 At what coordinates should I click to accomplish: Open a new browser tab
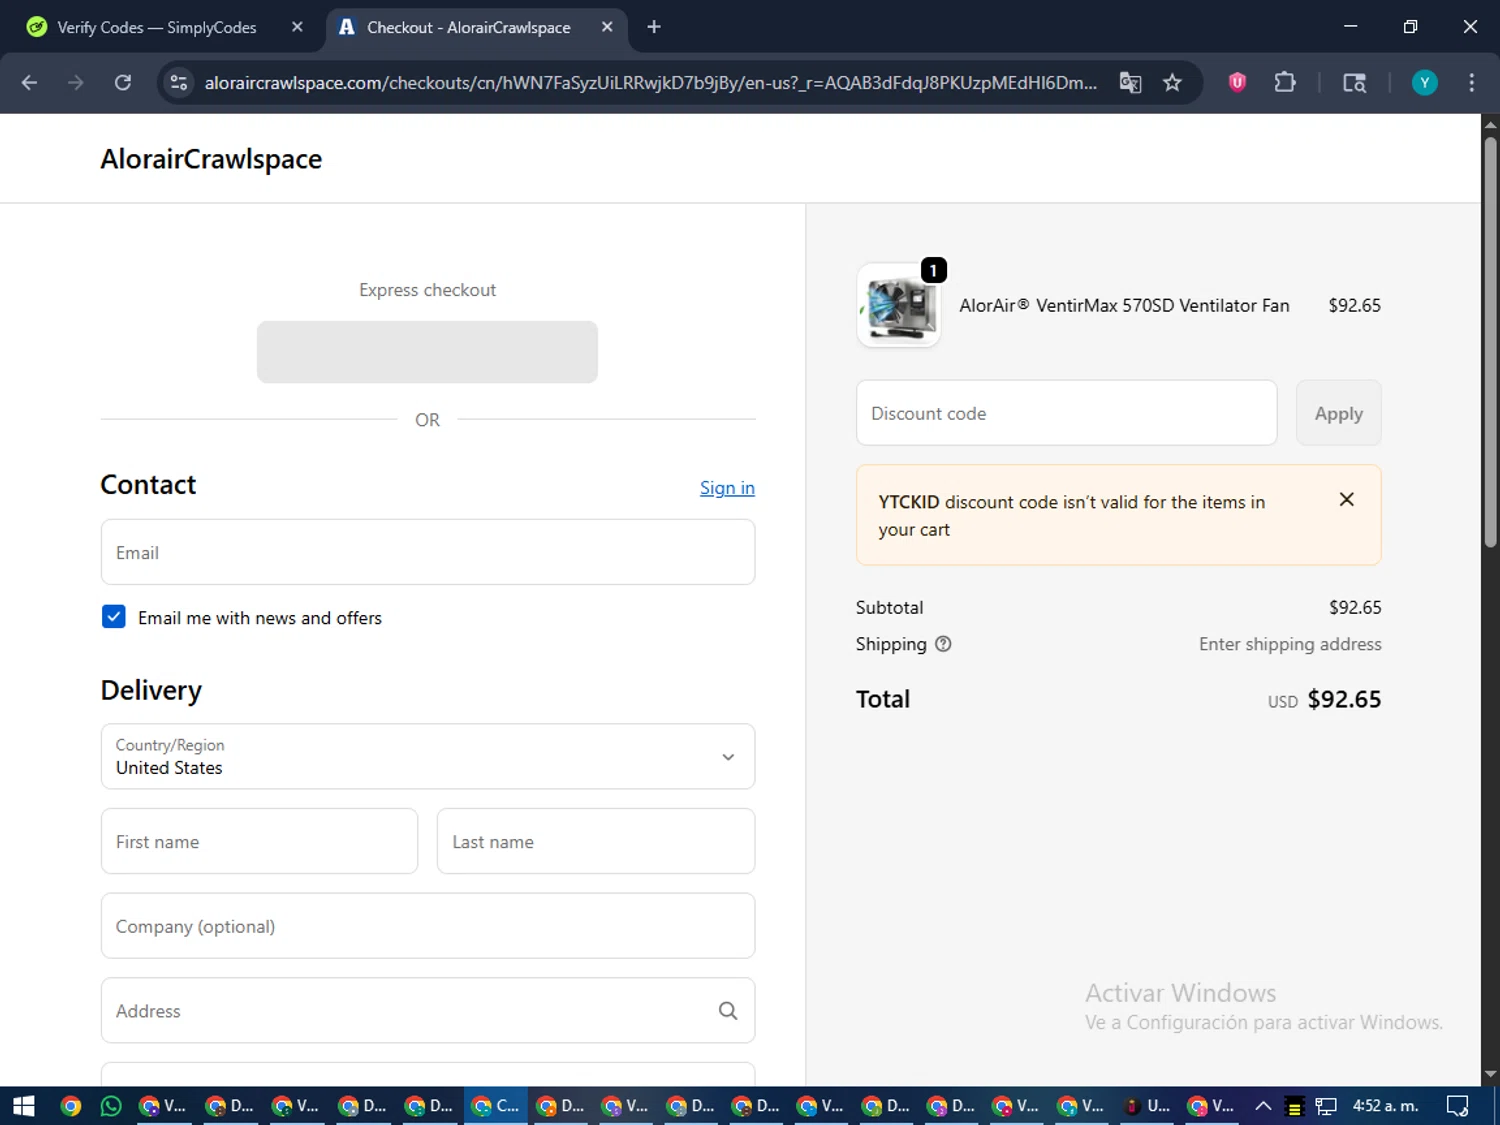coord(654,27)
